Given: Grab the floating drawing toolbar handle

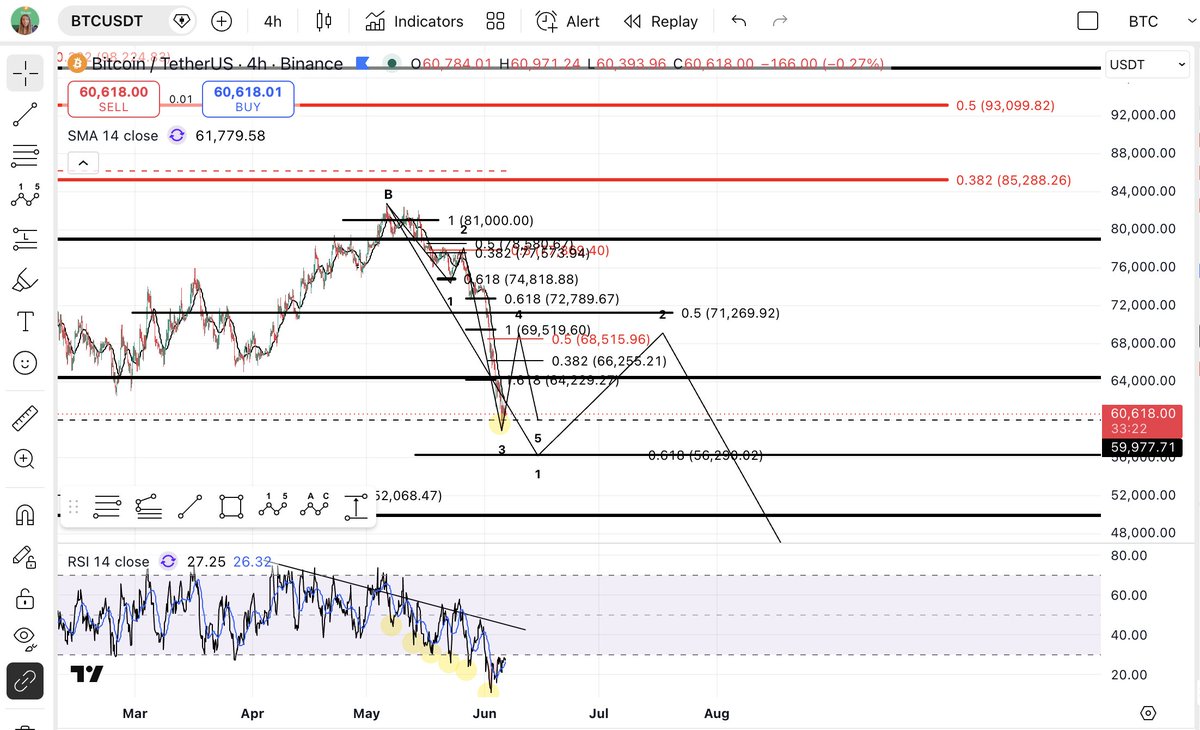Looking at the screenshot, I should coord(72,506).
